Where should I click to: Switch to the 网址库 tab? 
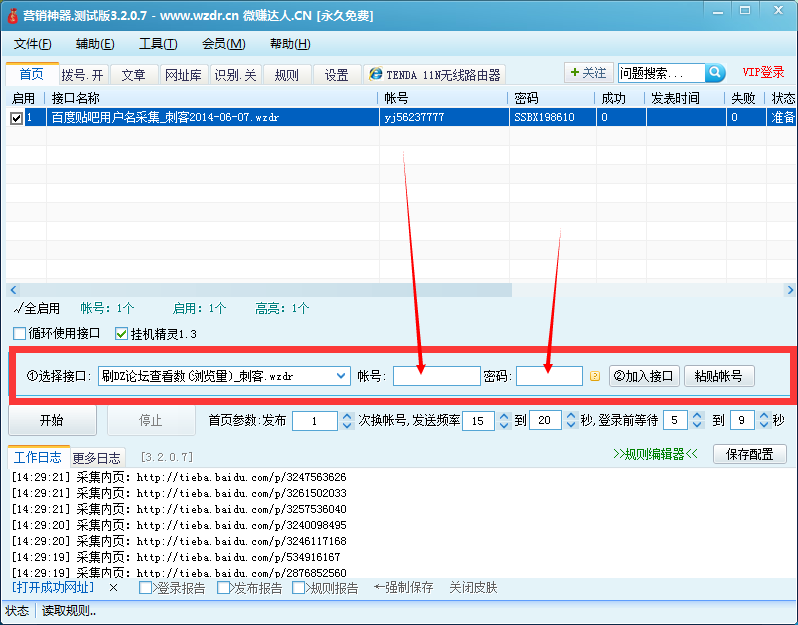pyautogui.click(x=183, y=75)
